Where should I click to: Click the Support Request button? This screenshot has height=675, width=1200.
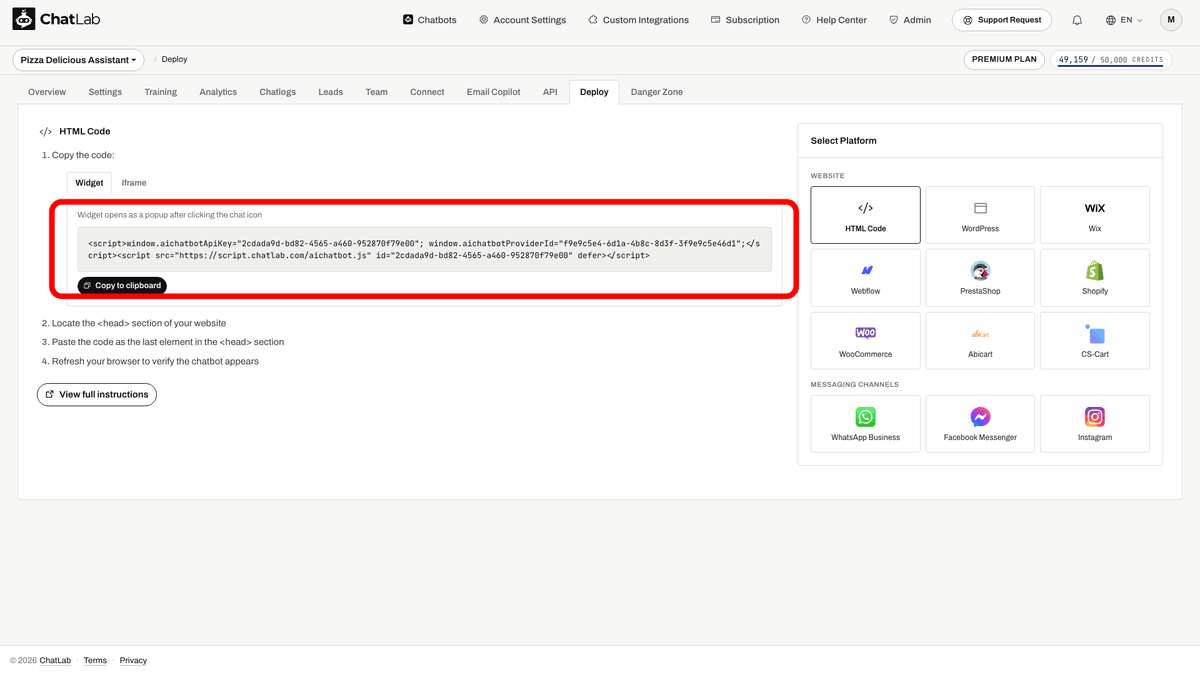click(1002, 19)
